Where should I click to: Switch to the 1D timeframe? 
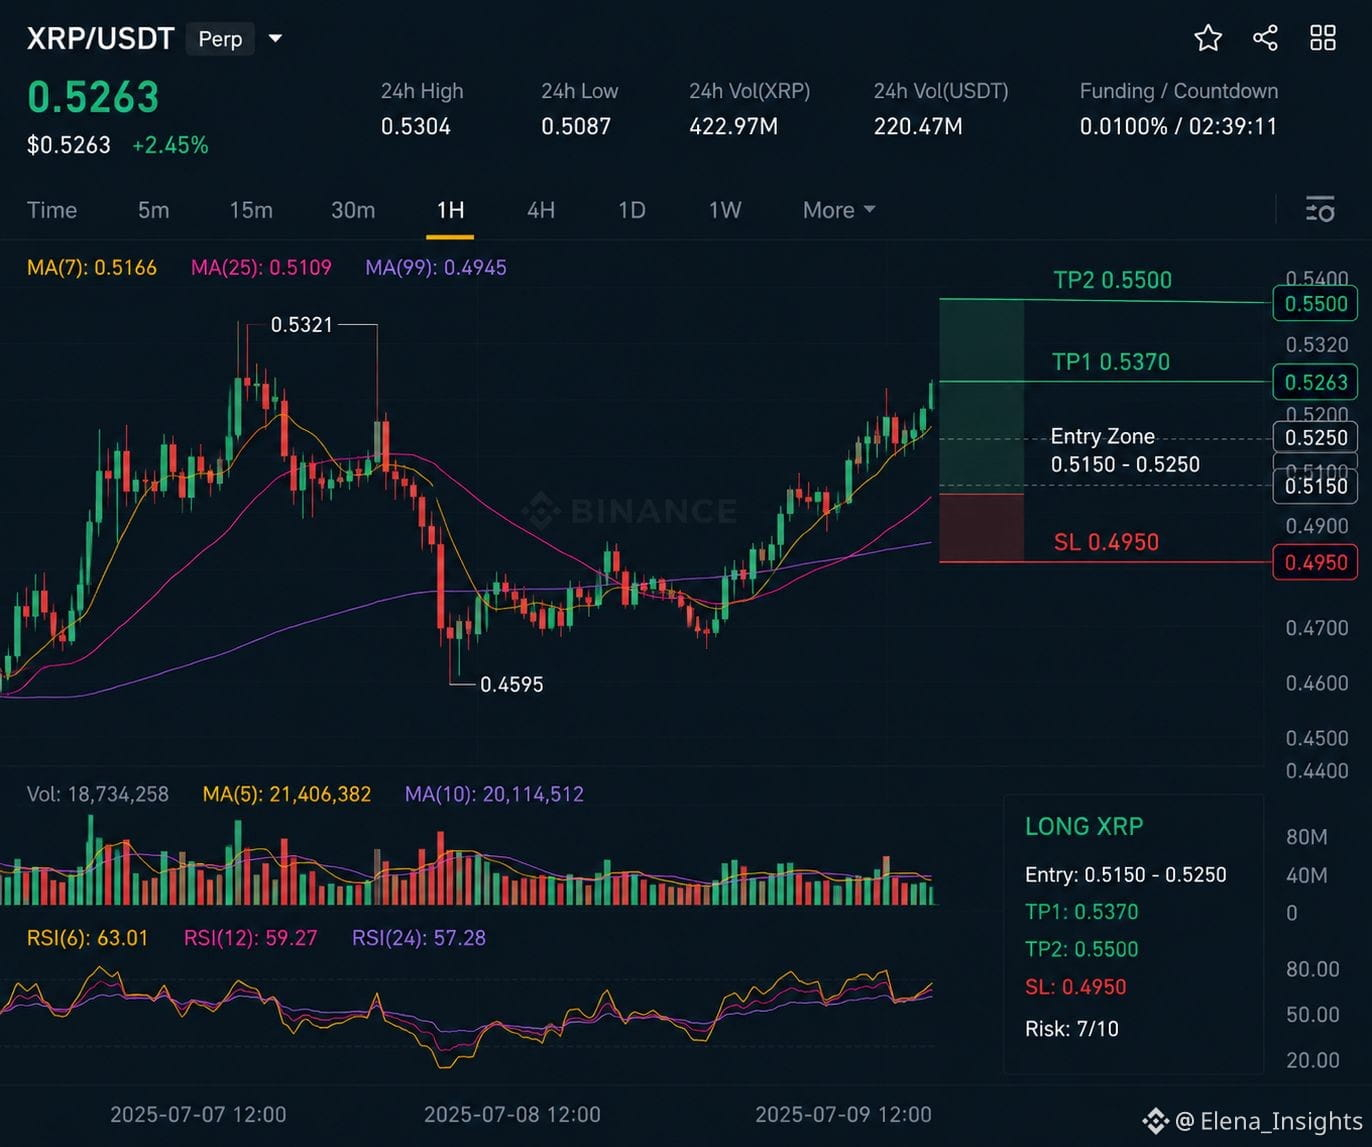[x=631, y=210]
